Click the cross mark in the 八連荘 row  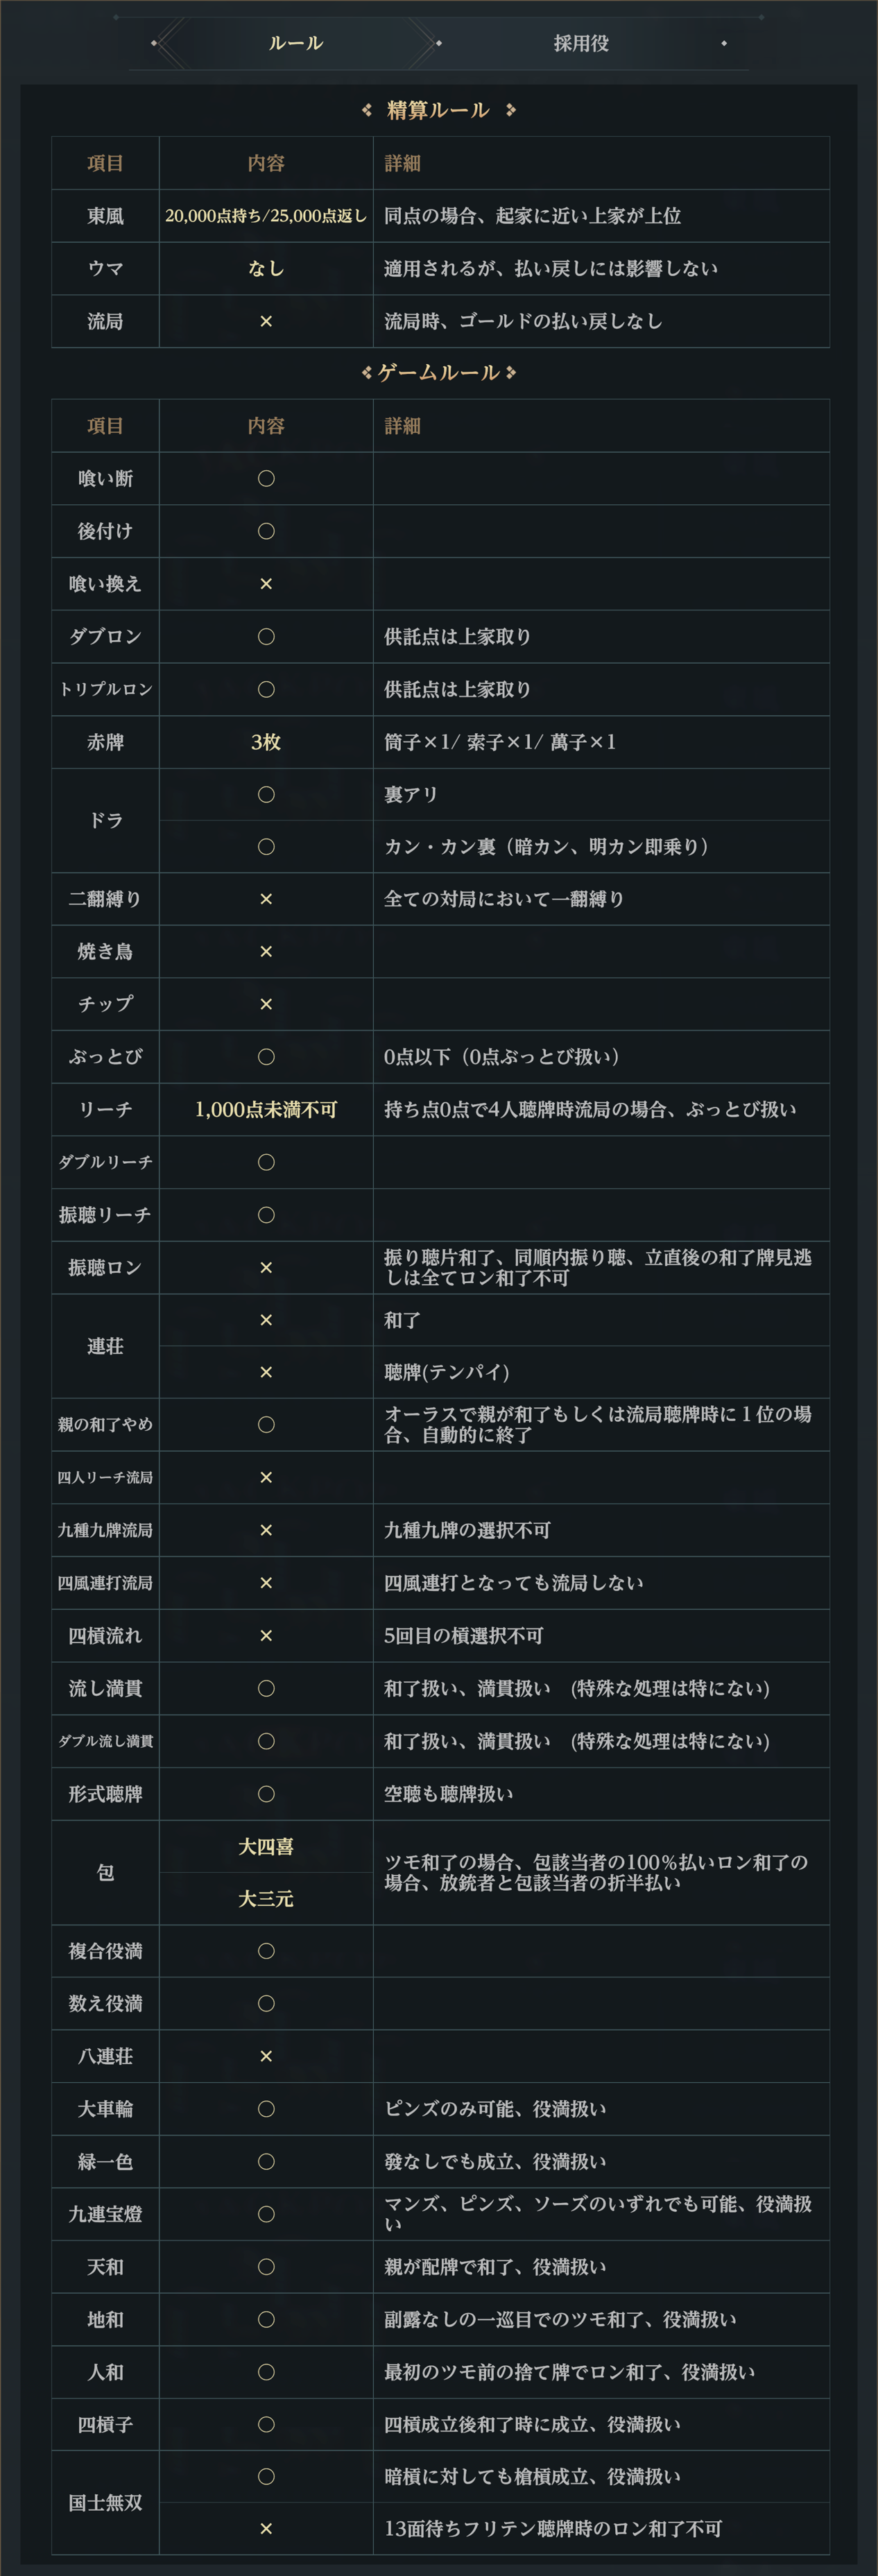(x=266, y=2056)
